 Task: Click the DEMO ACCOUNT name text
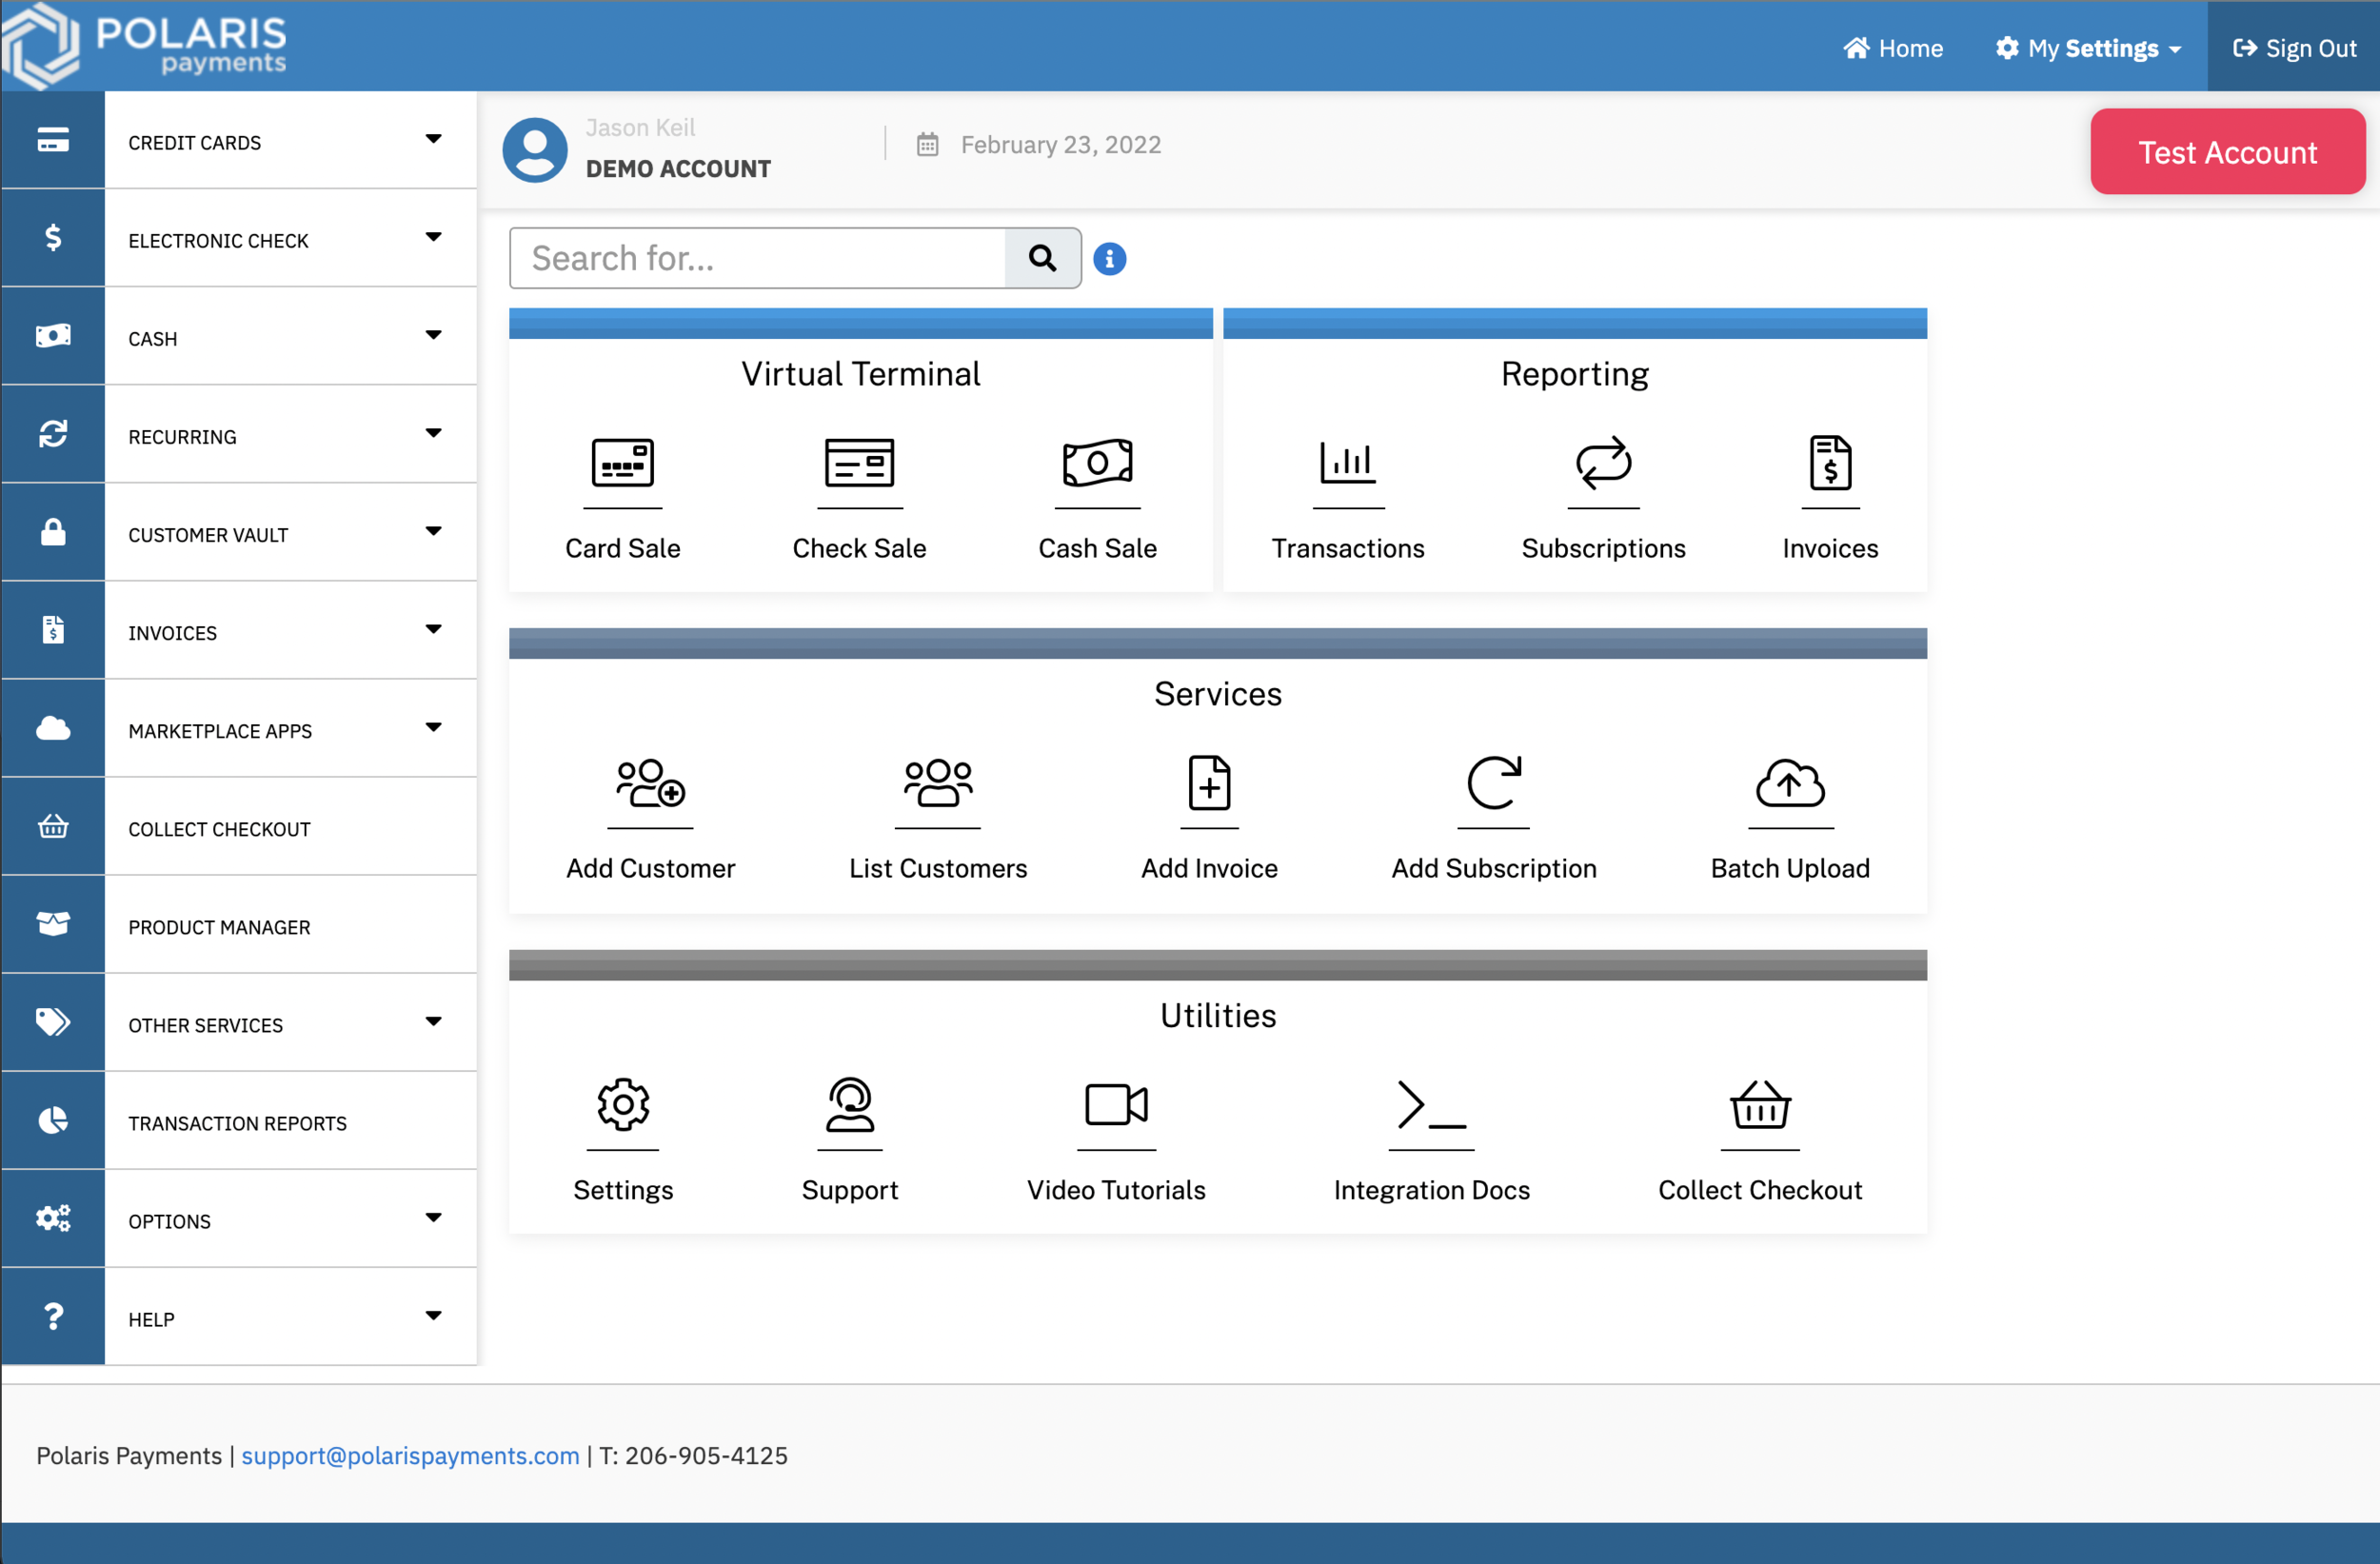(x=678, y=169)
